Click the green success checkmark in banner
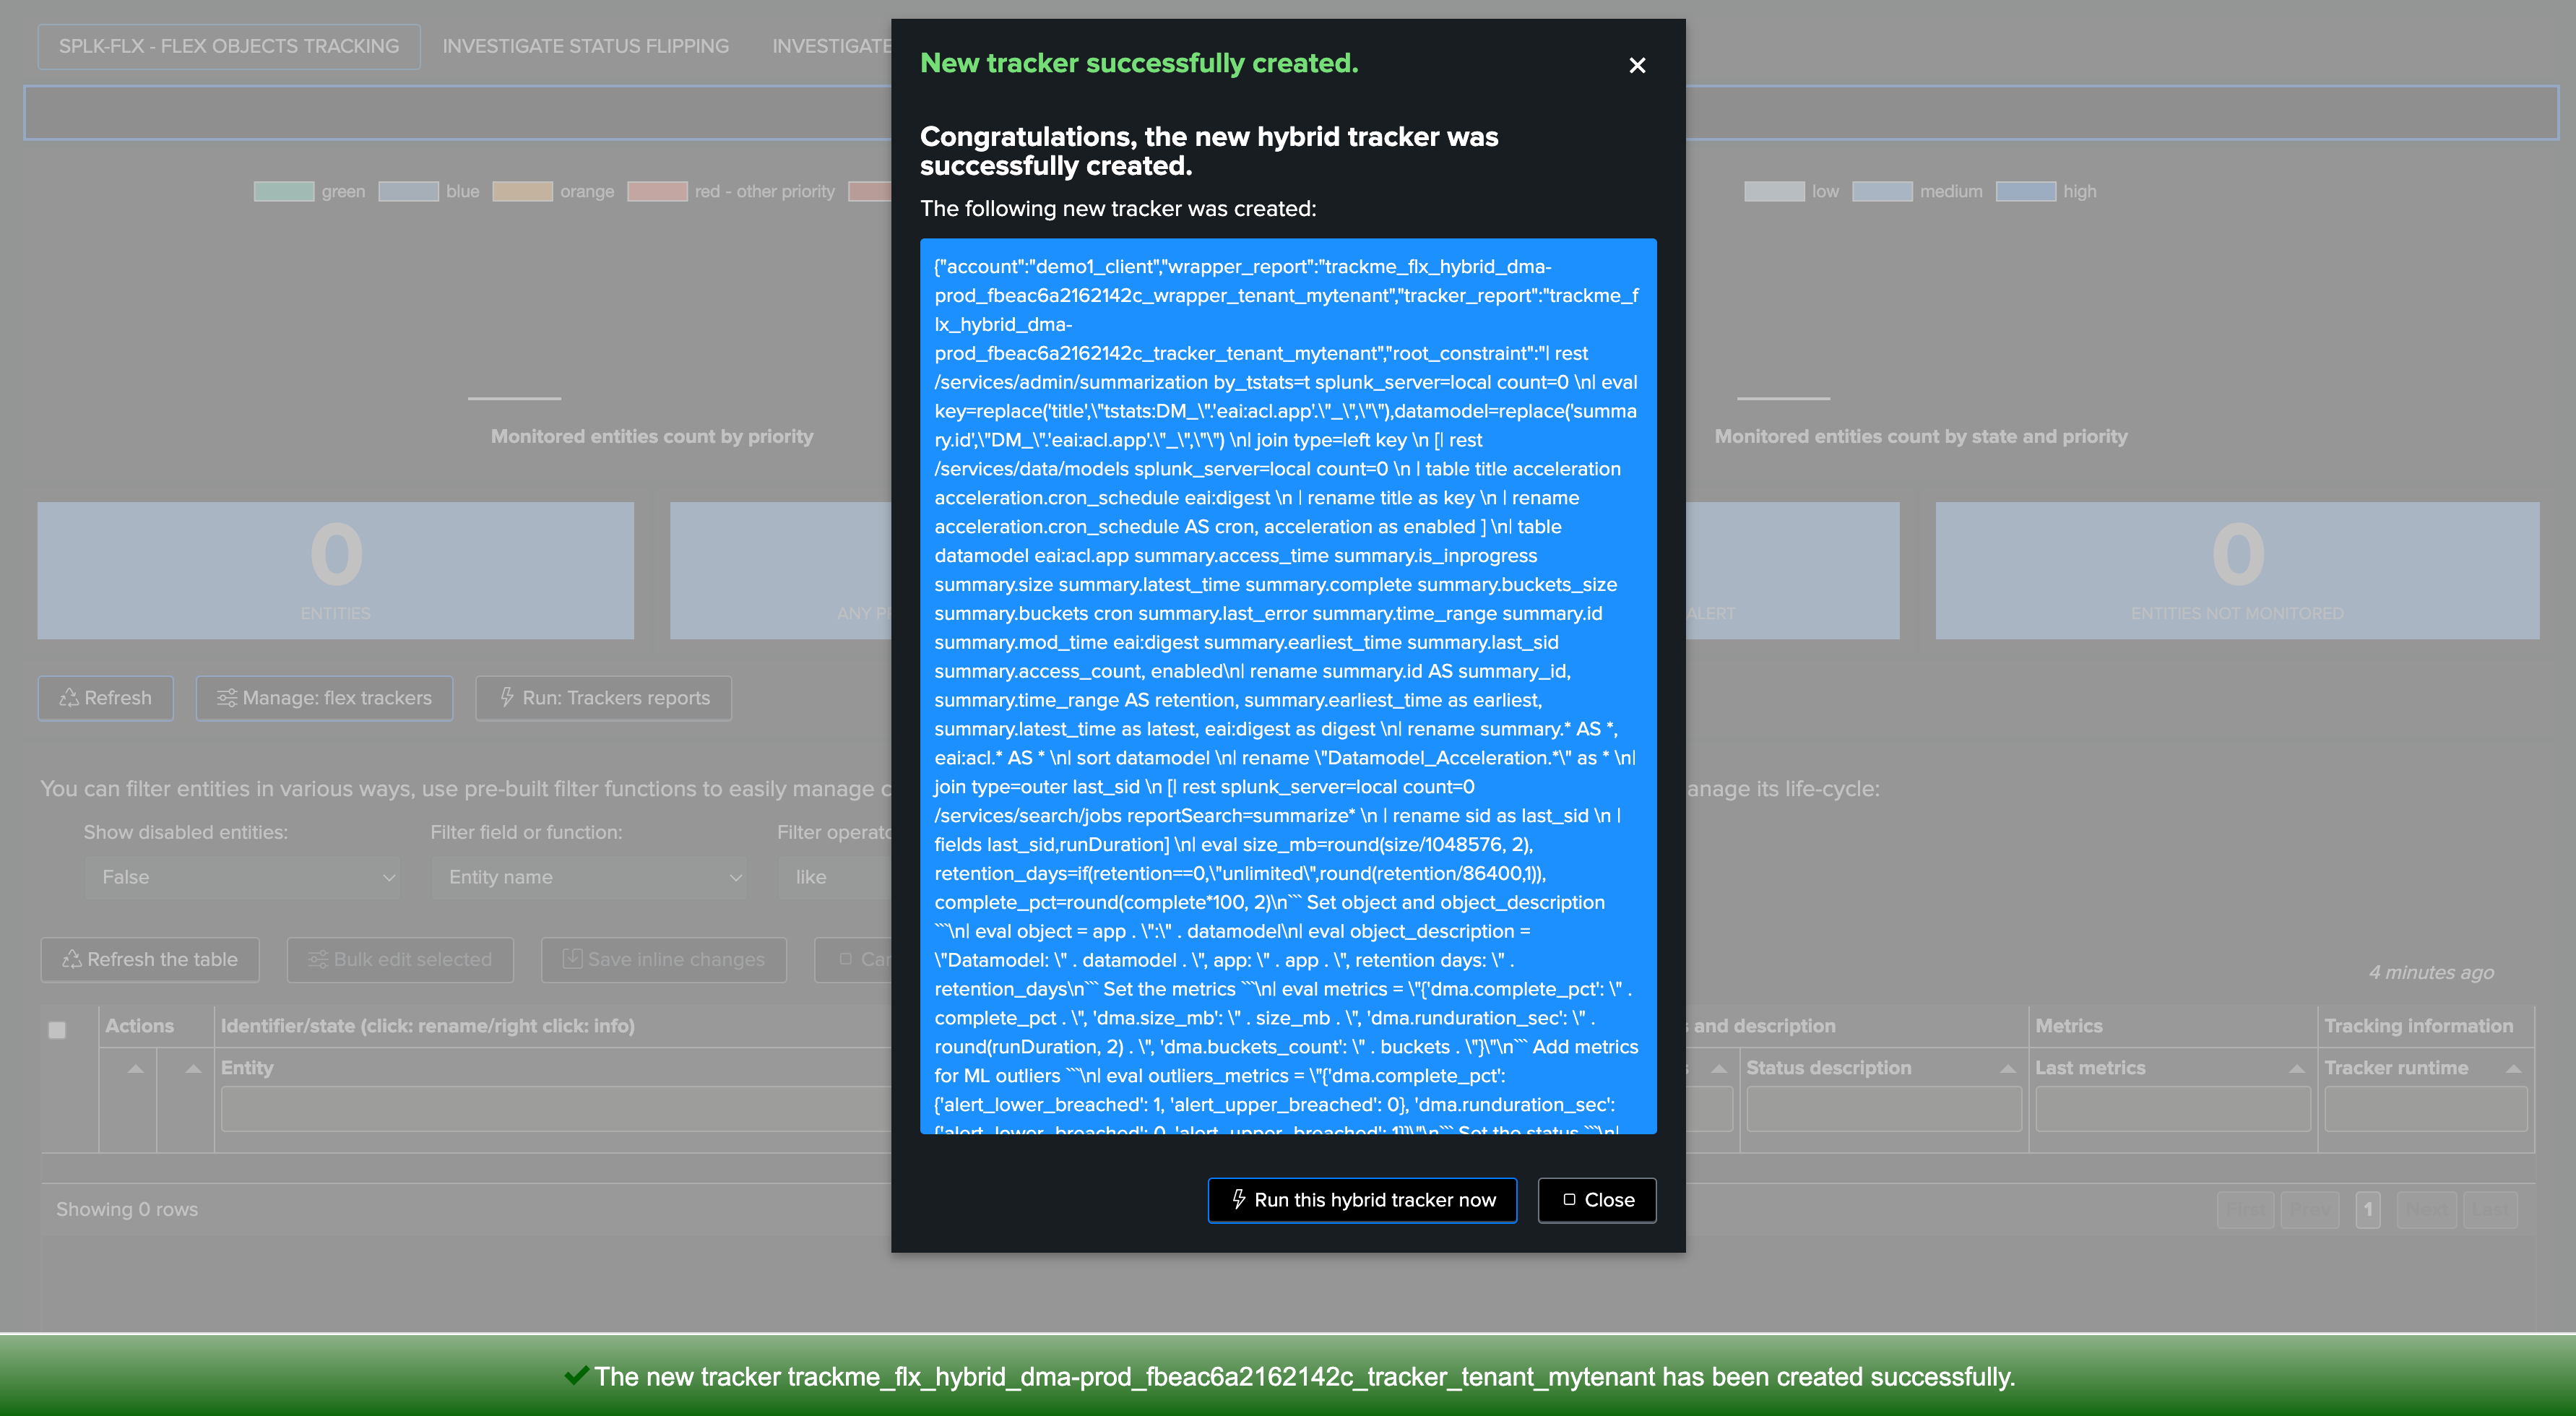Viewport: 2576px width, 1416px height. [x=576, y=1375]
